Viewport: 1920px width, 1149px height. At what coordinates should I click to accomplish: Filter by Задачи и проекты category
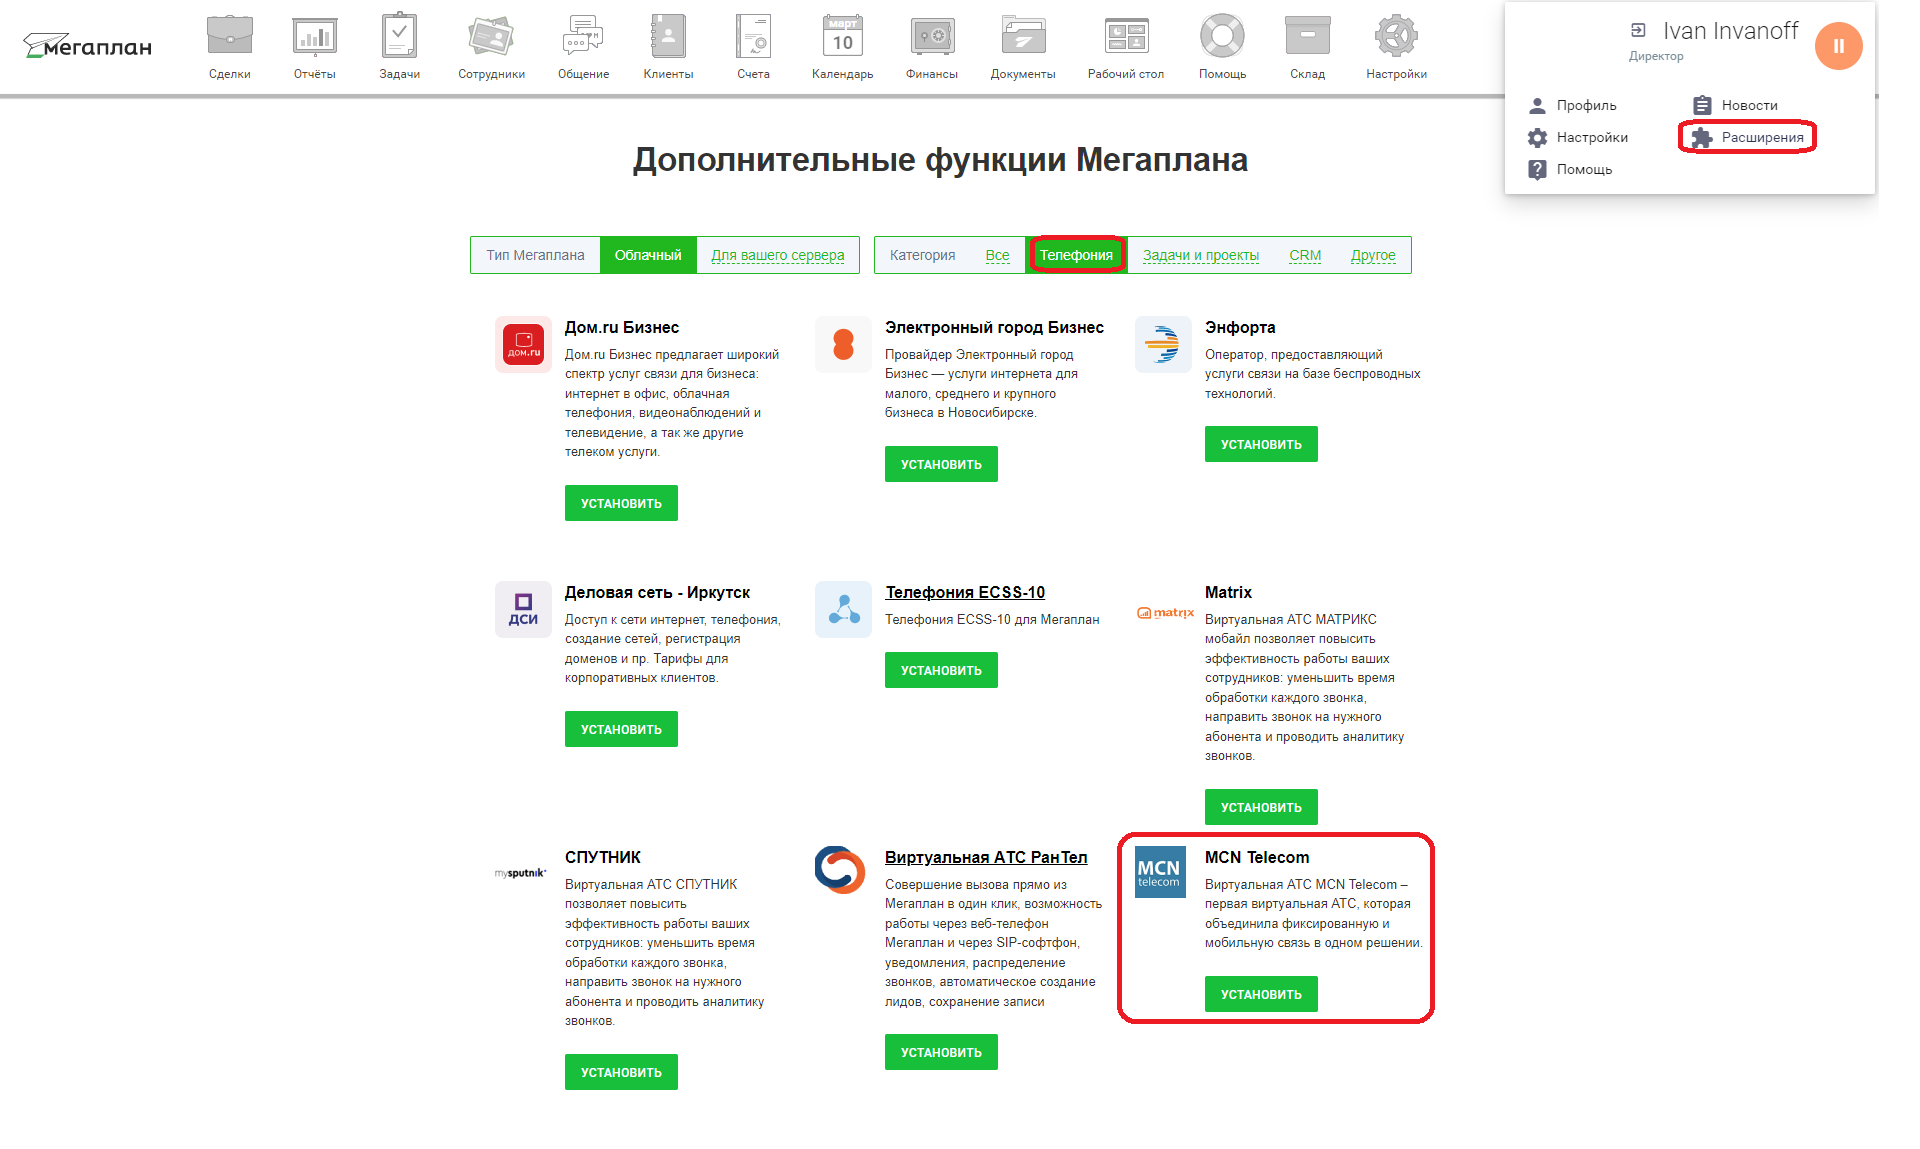click(x=1200, y=255)
